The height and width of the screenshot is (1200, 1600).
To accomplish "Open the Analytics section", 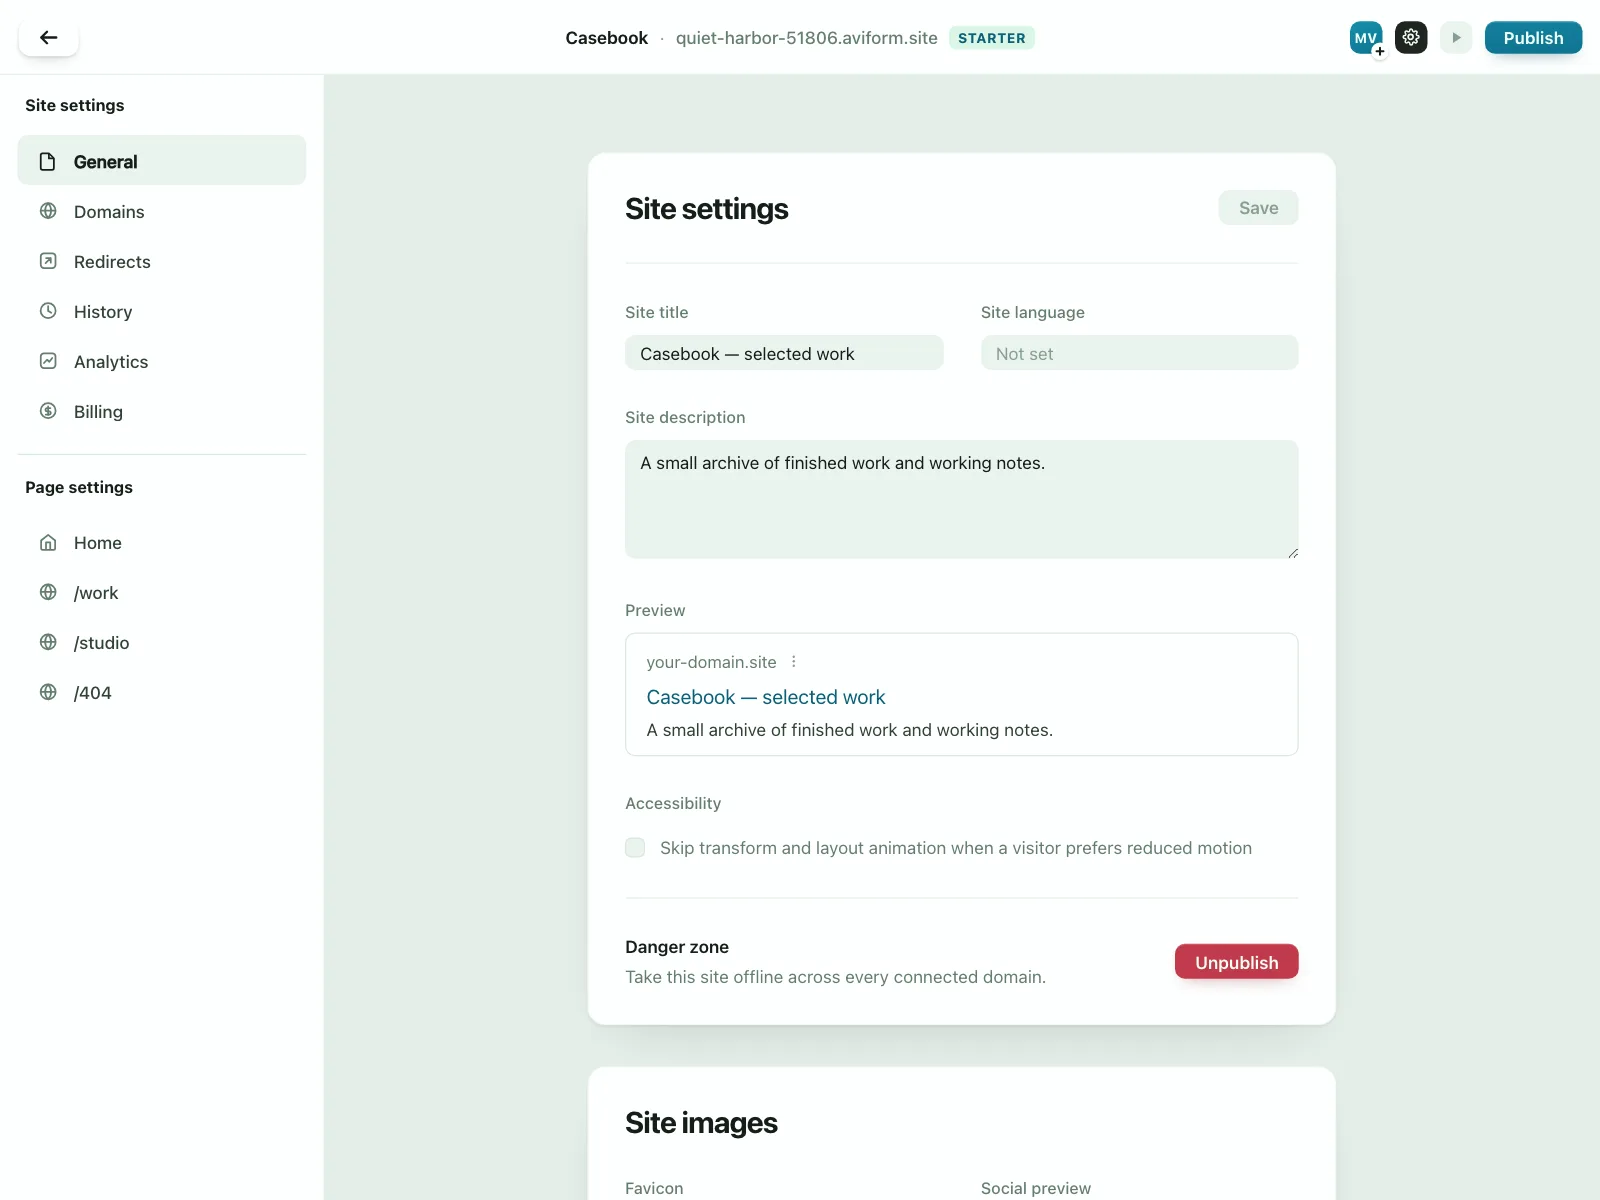I will 162,361.
